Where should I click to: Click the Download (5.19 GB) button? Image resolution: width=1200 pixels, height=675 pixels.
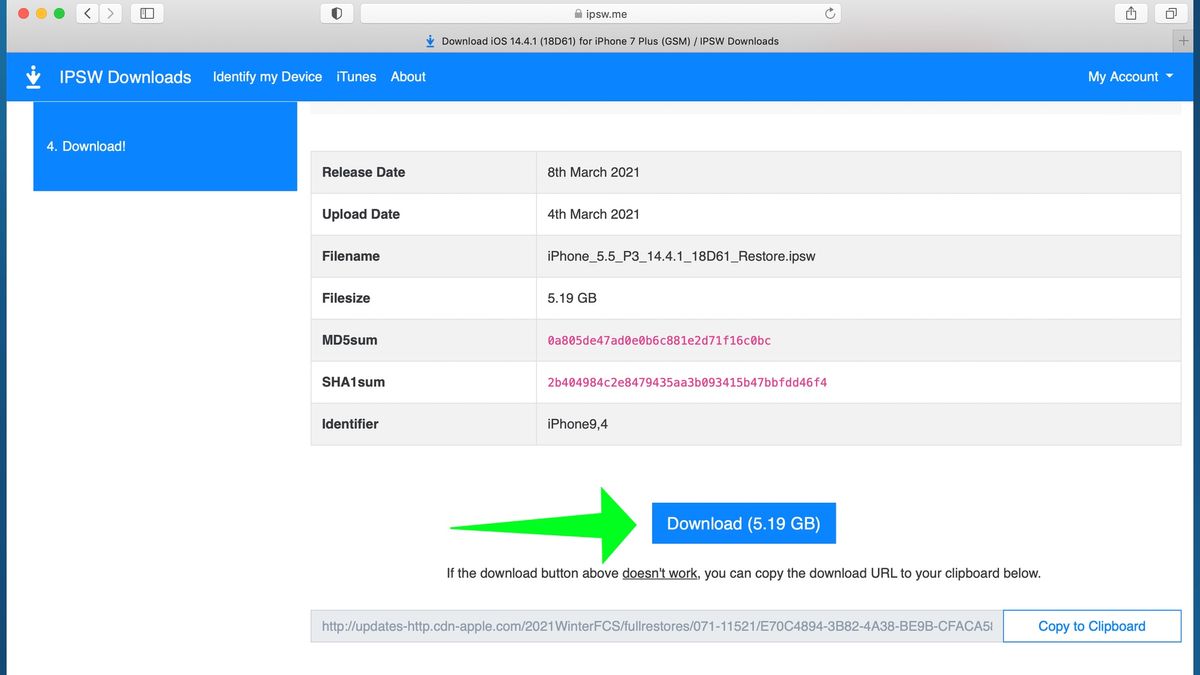click(743, 522)
